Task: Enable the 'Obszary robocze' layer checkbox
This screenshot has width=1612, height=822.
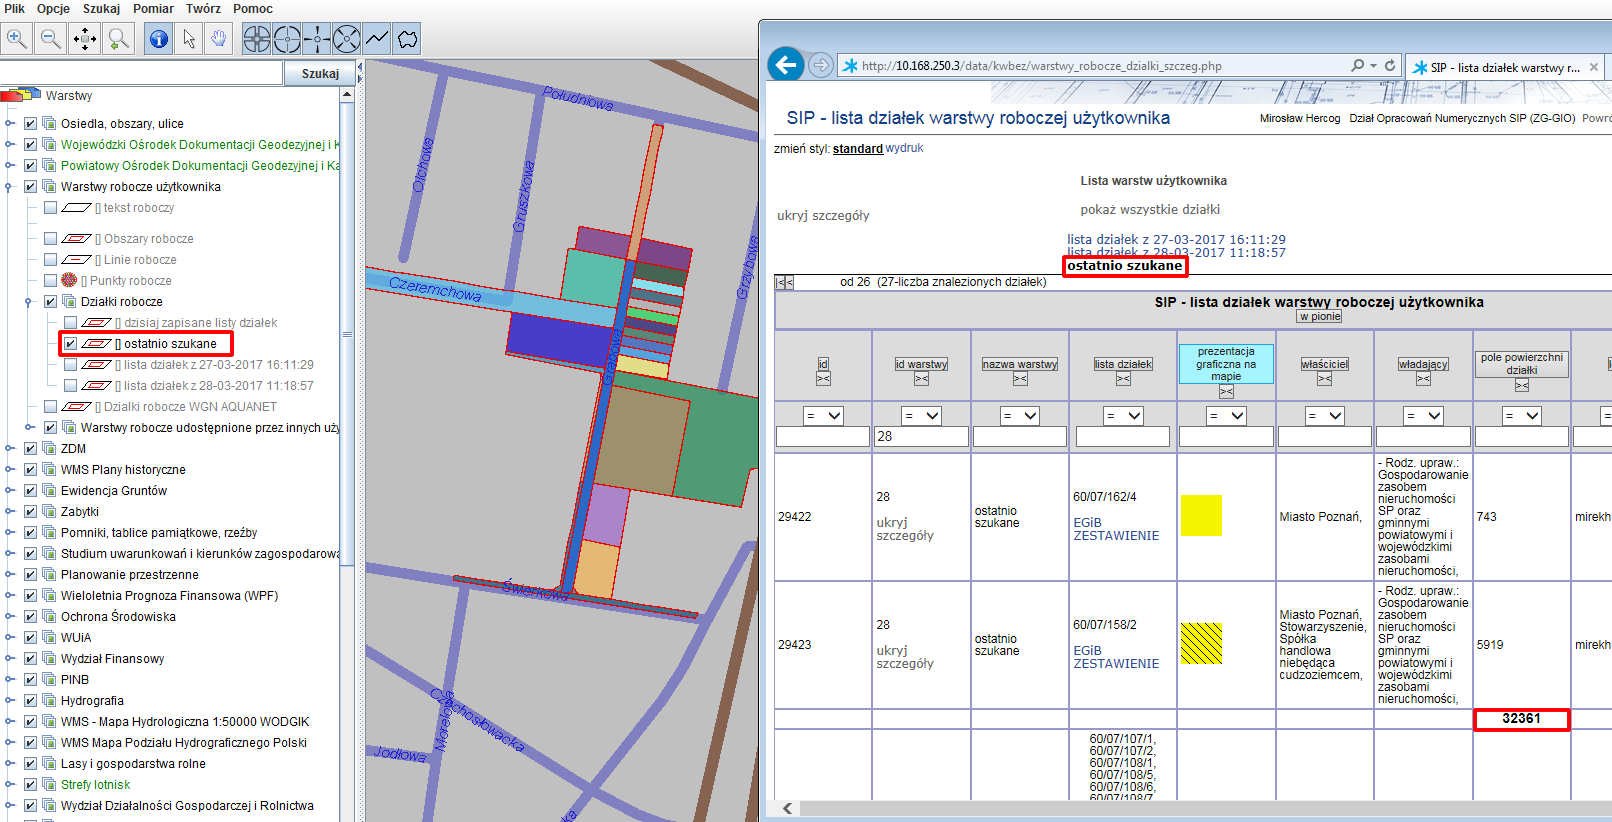Action: [x=50, y=239]
